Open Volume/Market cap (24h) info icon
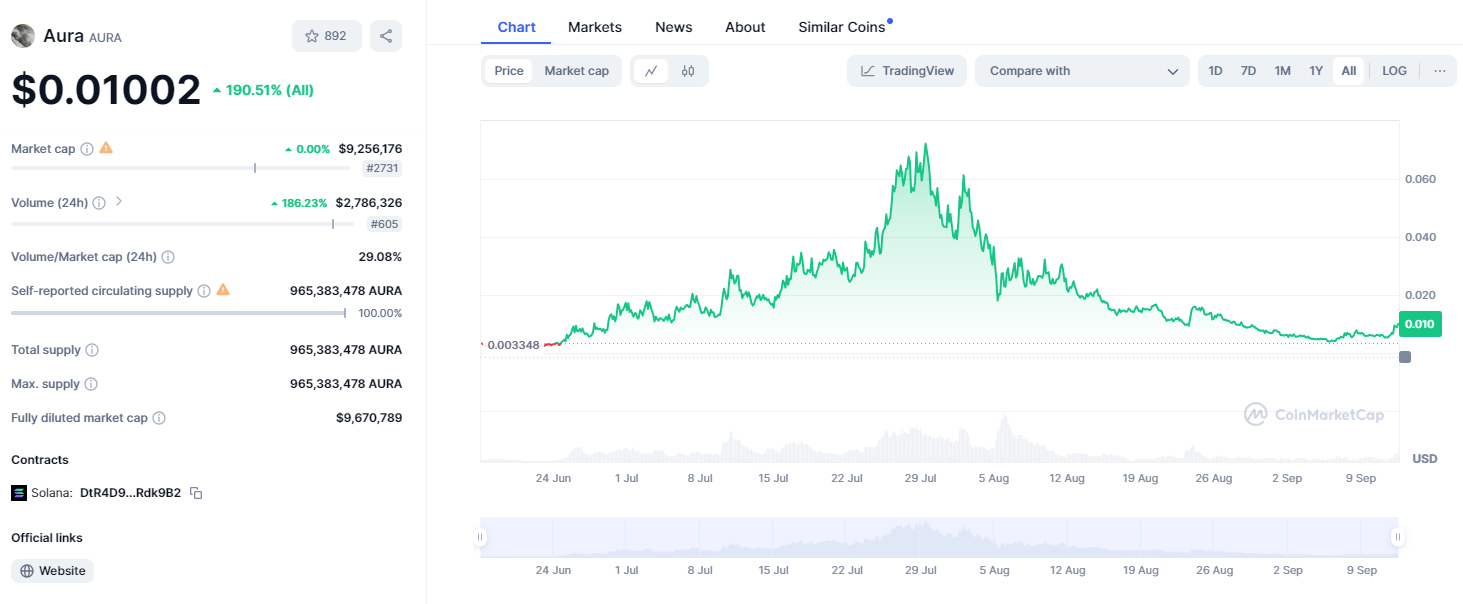Viewport: 1463px width, 604px height. coord(168,257)
